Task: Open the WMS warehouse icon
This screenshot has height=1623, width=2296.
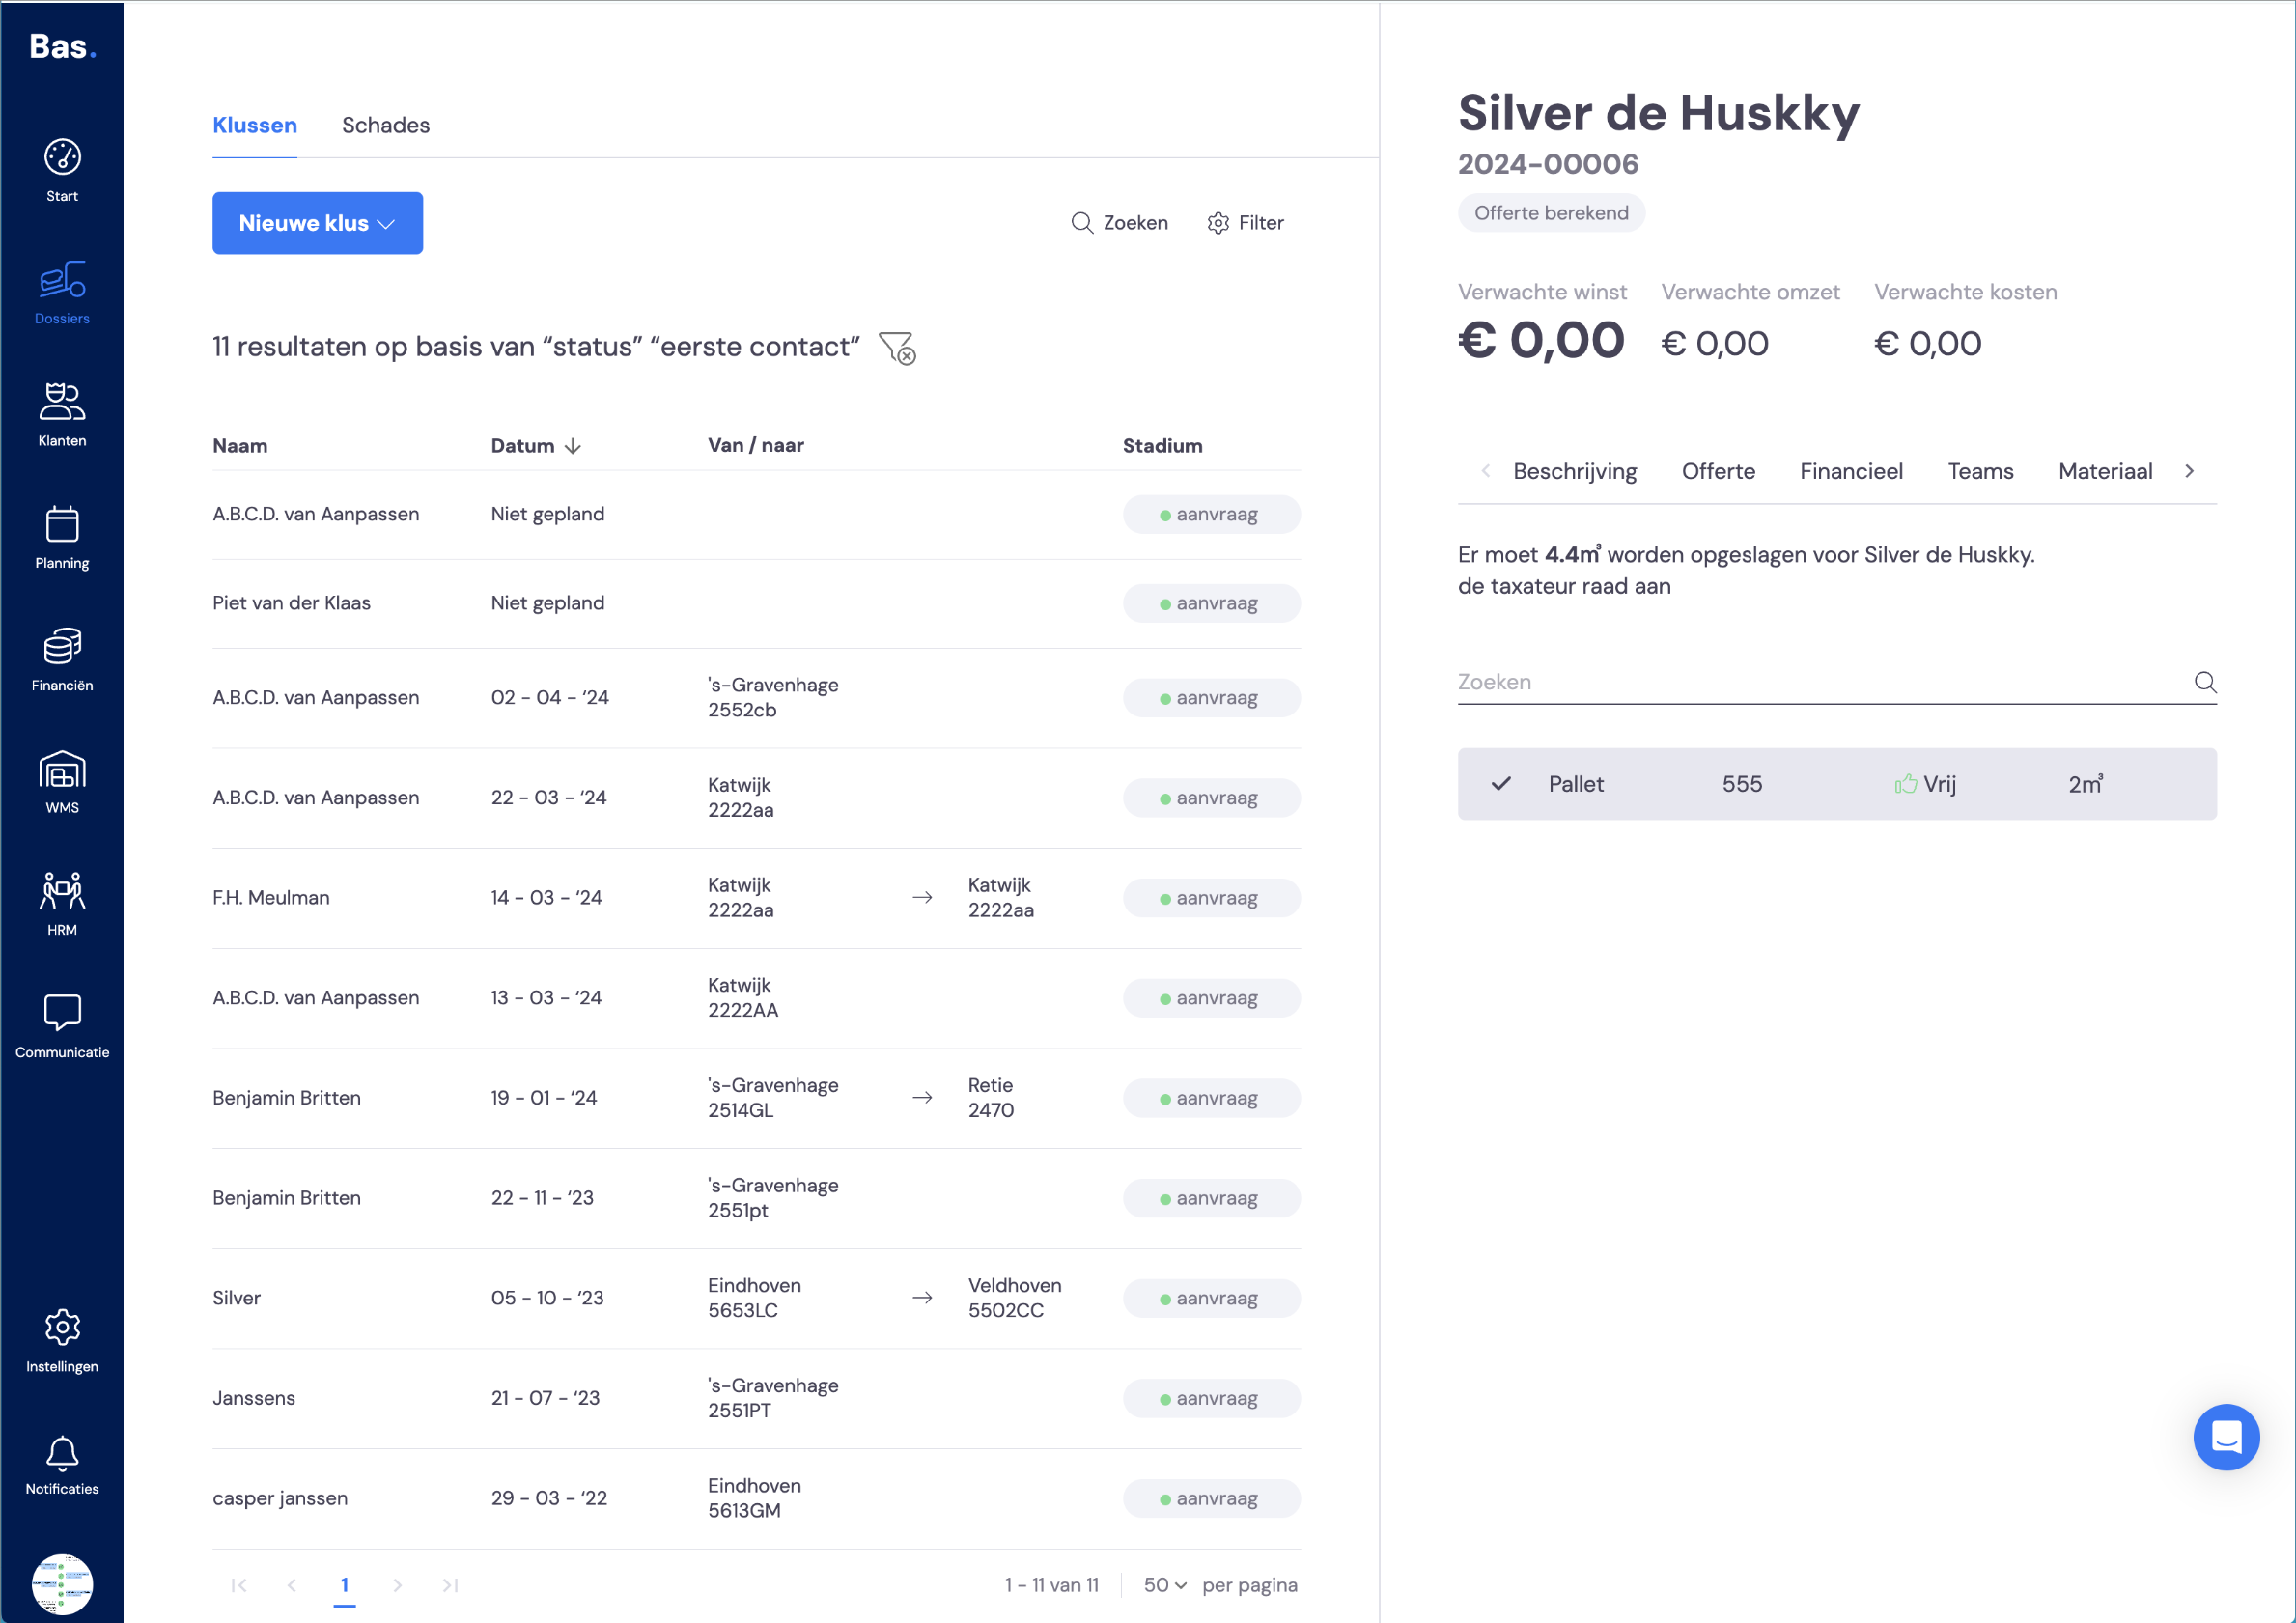Action: click(62, 770)
